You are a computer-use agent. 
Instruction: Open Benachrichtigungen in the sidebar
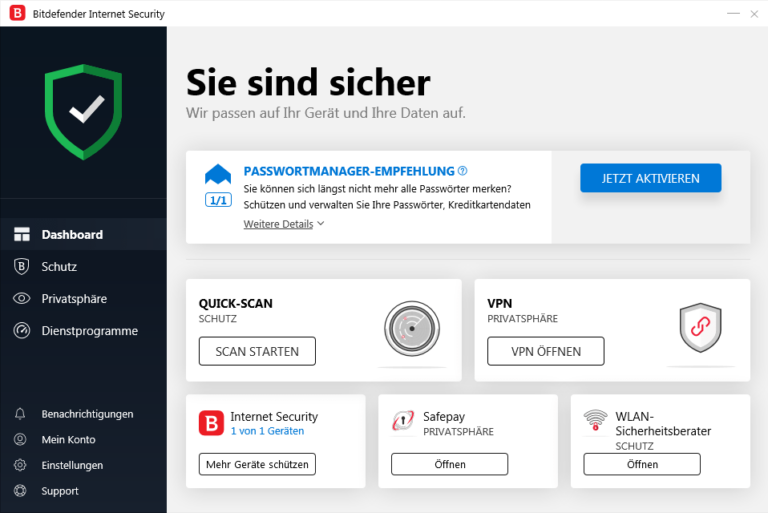click(83, 414)
